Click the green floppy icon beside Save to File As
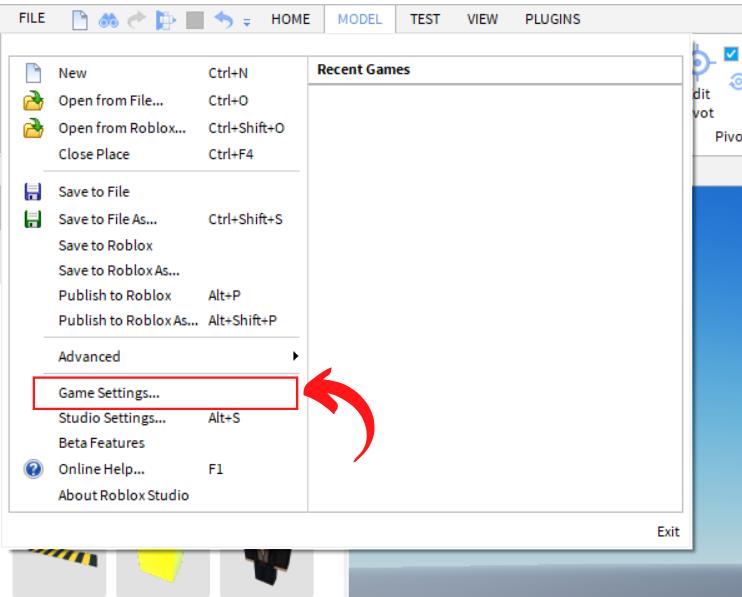The image size is (742, 597). (x=33, y=219)
